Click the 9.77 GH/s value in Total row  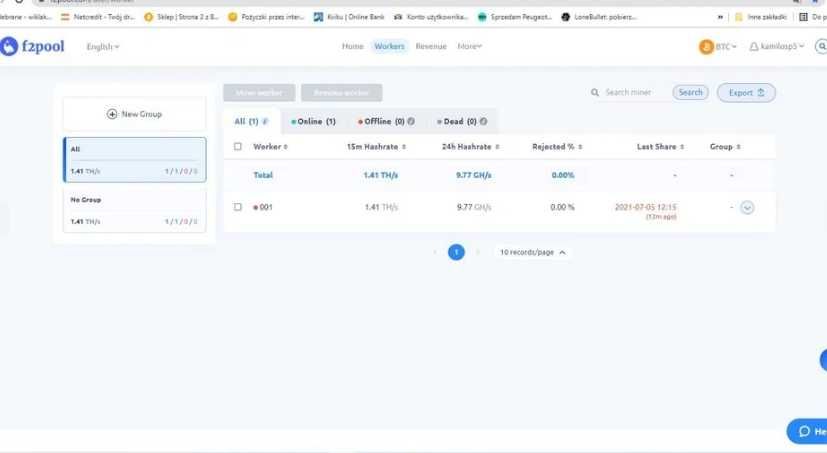[474, 175]
